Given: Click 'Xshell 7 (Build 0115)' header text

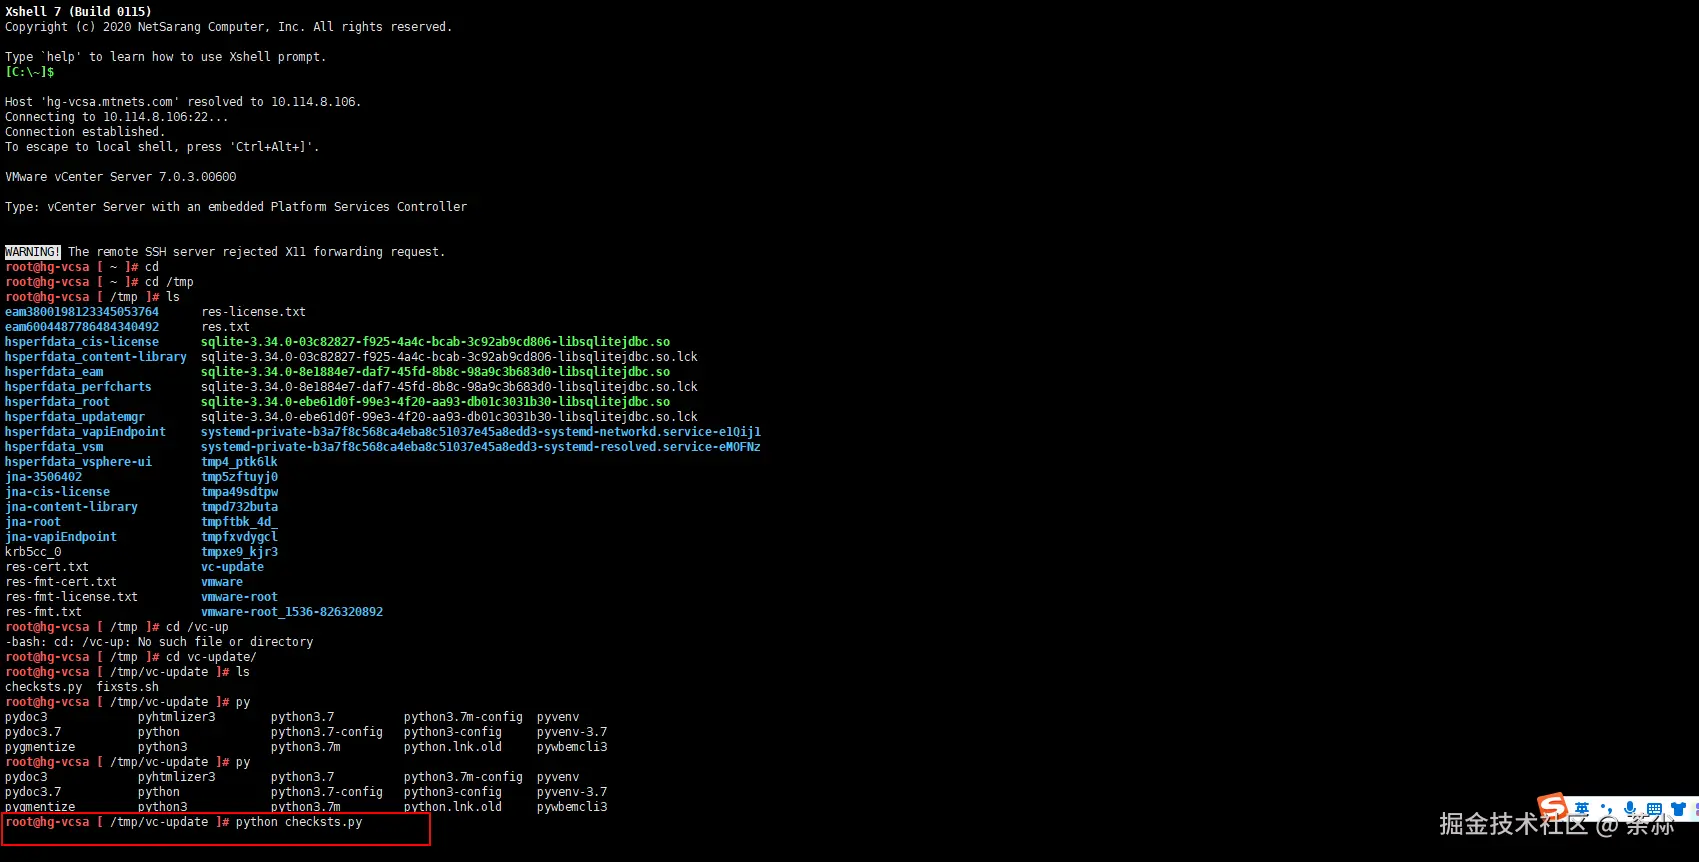Looking at the screenshot, I should [x=78, y=12].
